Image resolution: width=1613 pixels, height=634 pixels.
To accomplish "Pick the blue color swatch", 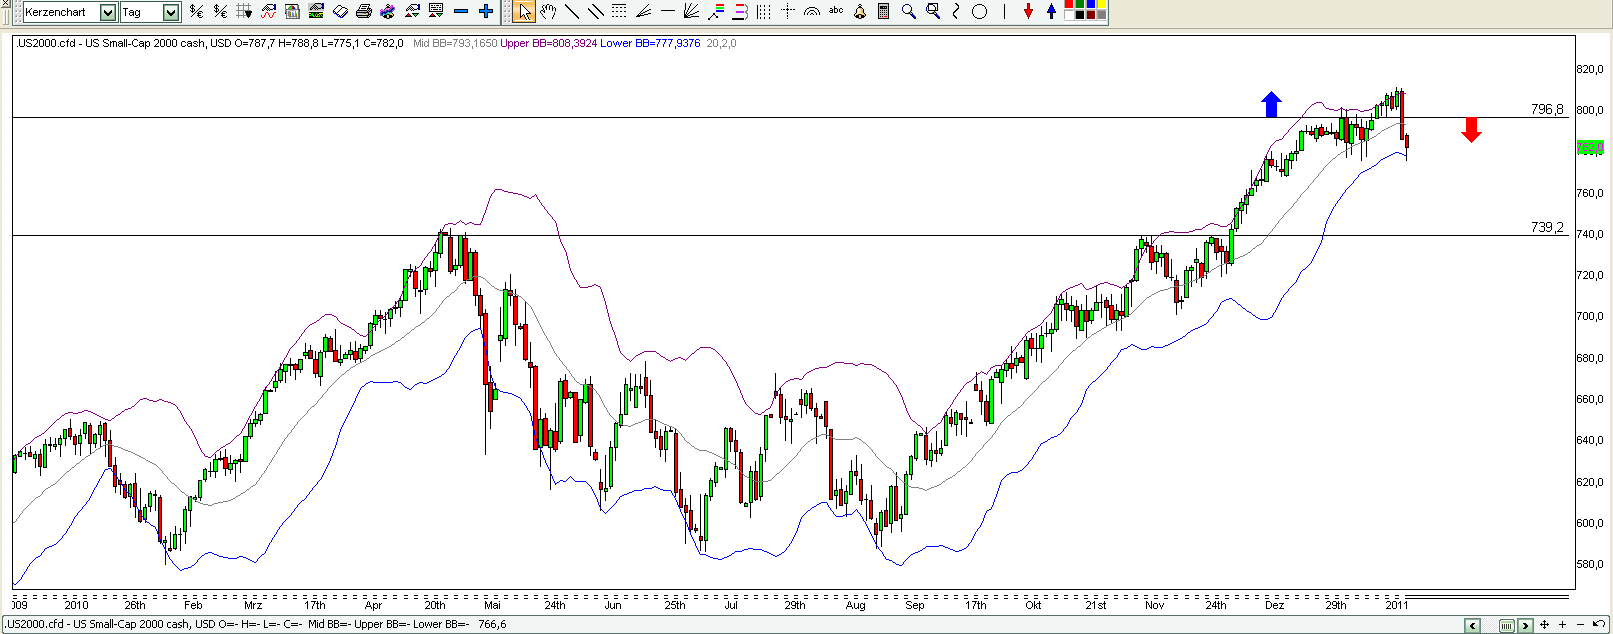I will pos(1091,5).
